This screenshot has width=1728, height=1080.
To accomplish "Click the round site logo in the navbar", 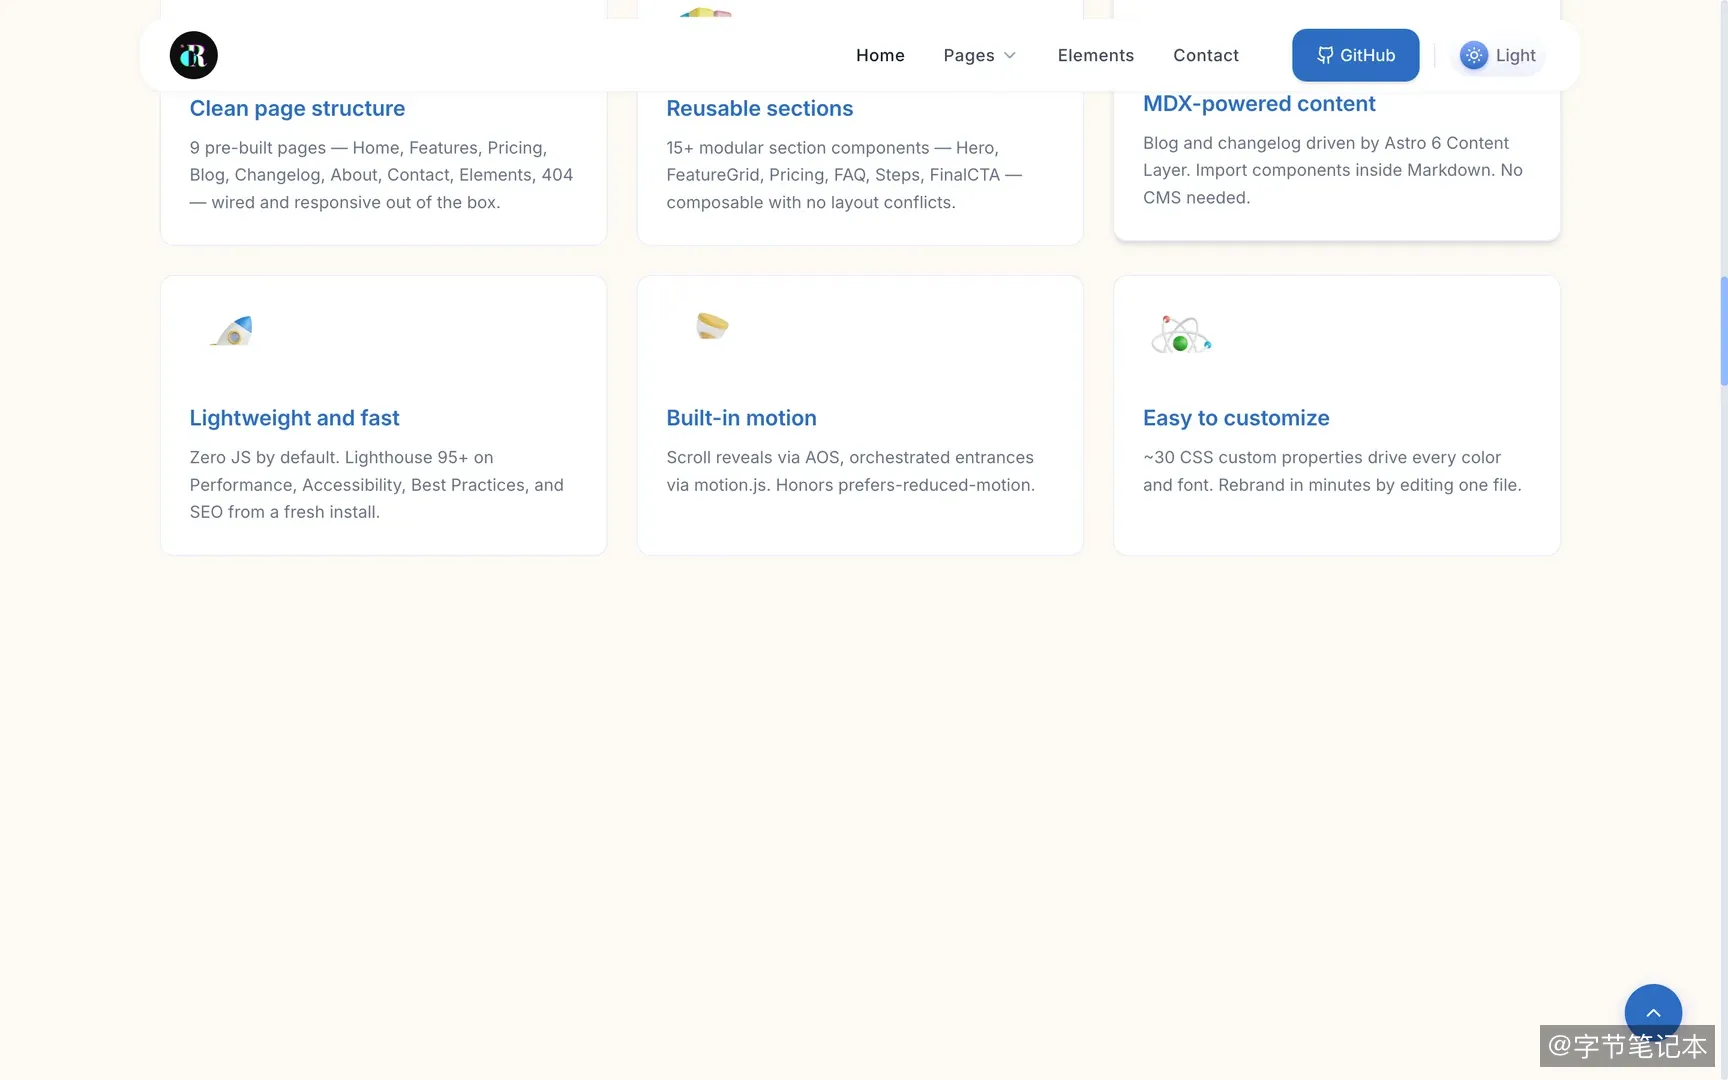I will (x=193, y=55).
